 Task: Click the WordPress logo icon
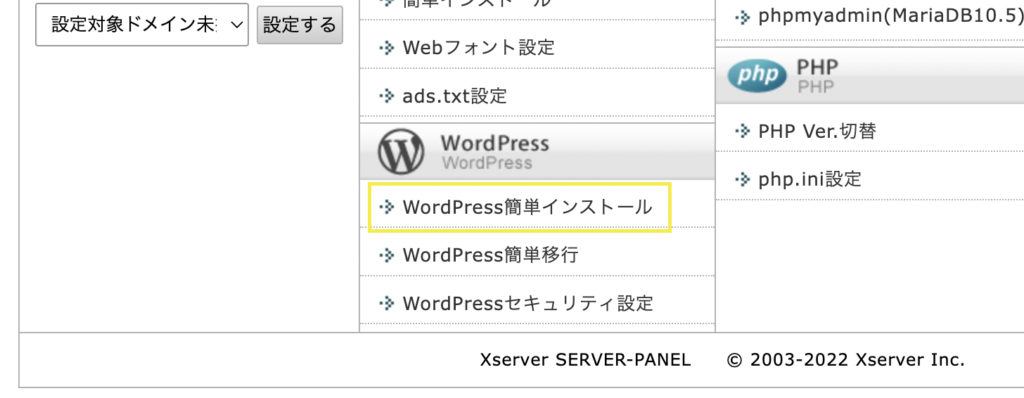click(401, 152)
